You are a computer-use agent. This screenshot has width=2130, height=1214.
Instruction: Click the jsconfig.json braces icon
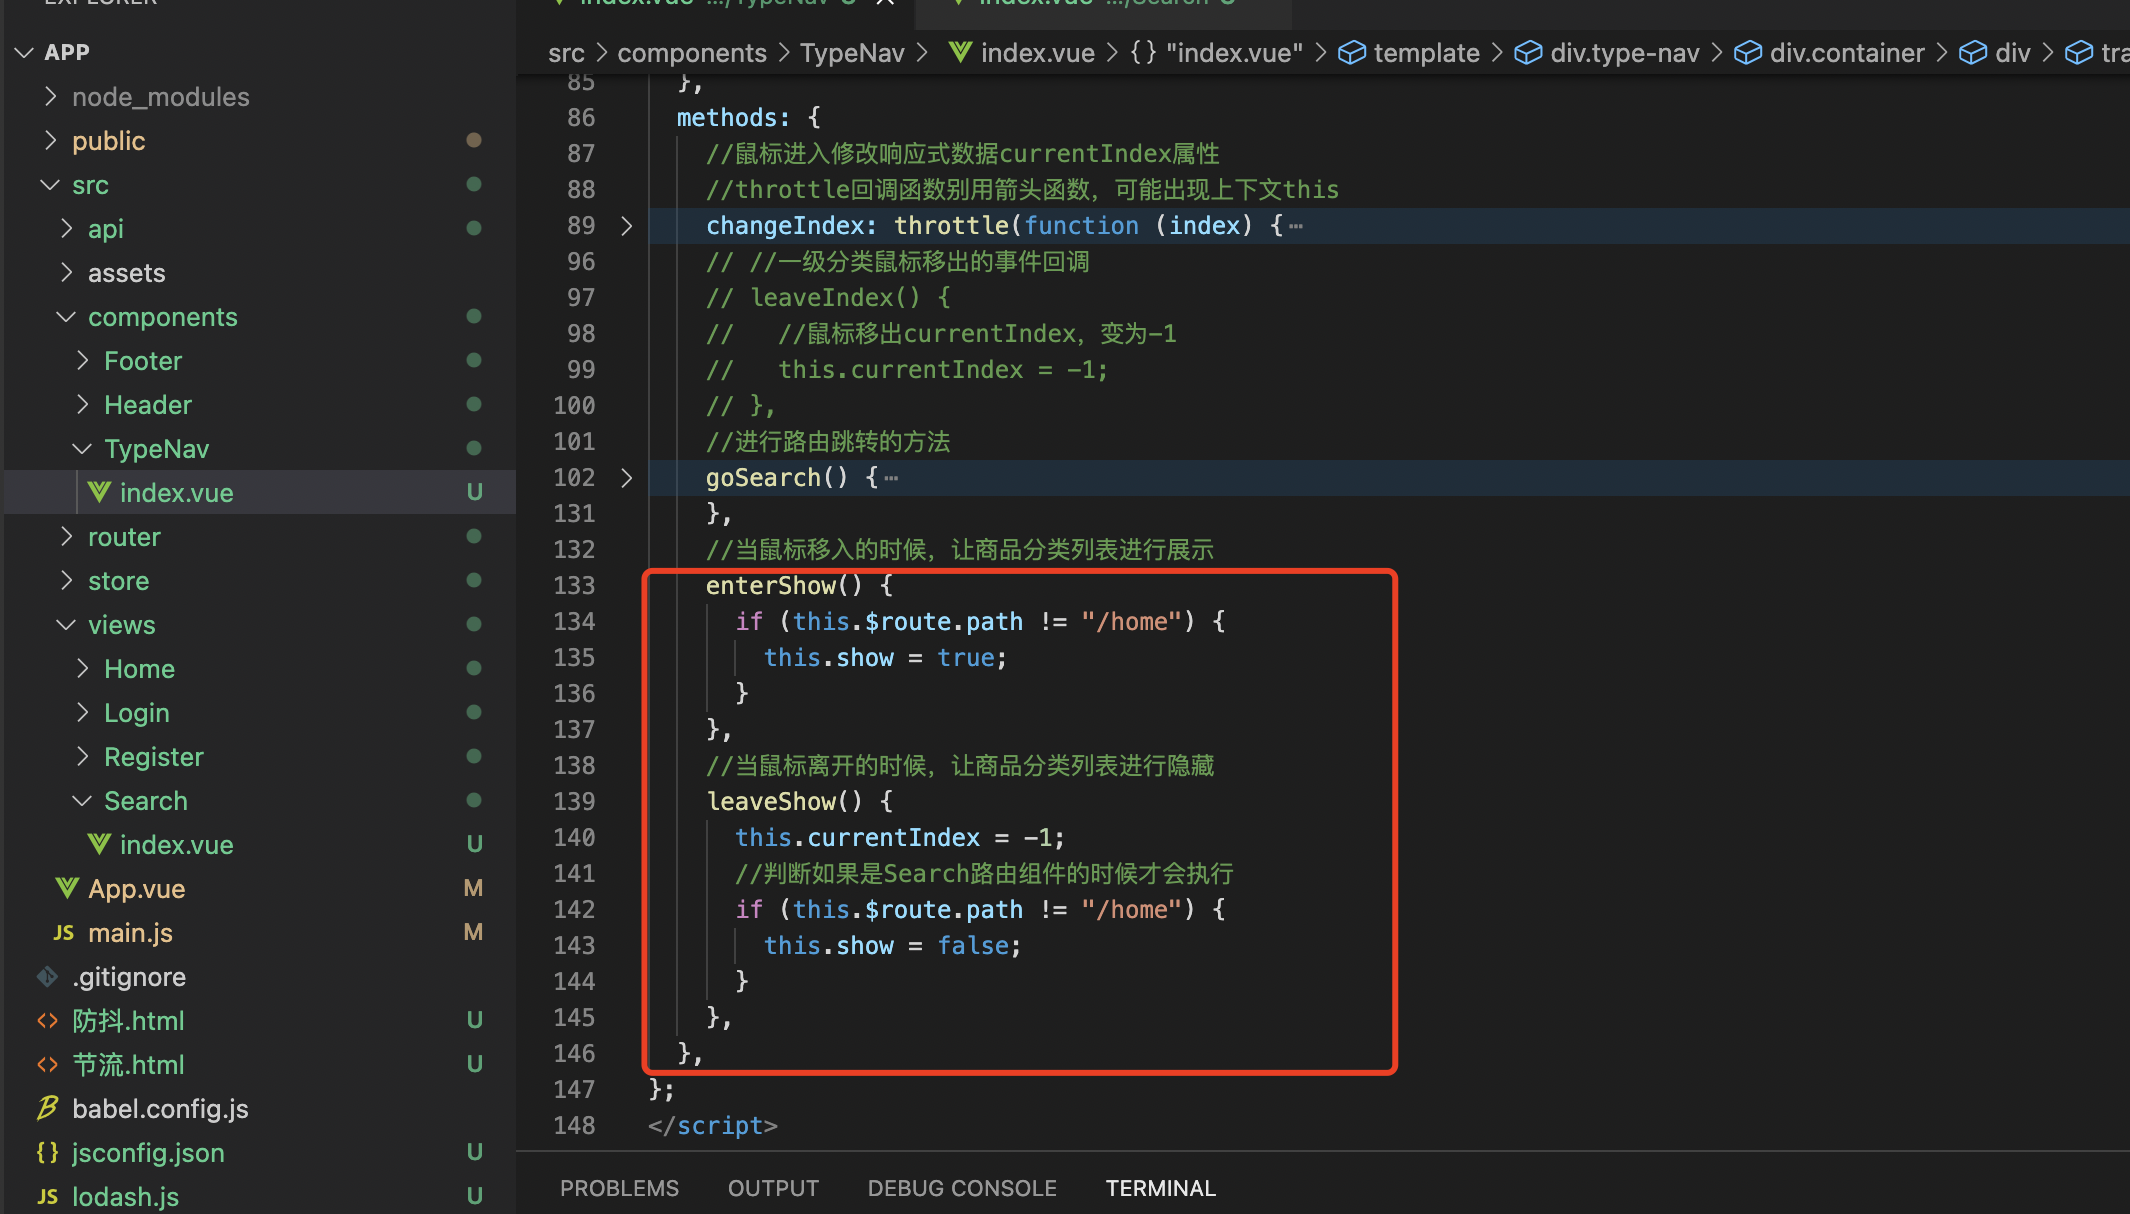click(x=47, y=1152)
